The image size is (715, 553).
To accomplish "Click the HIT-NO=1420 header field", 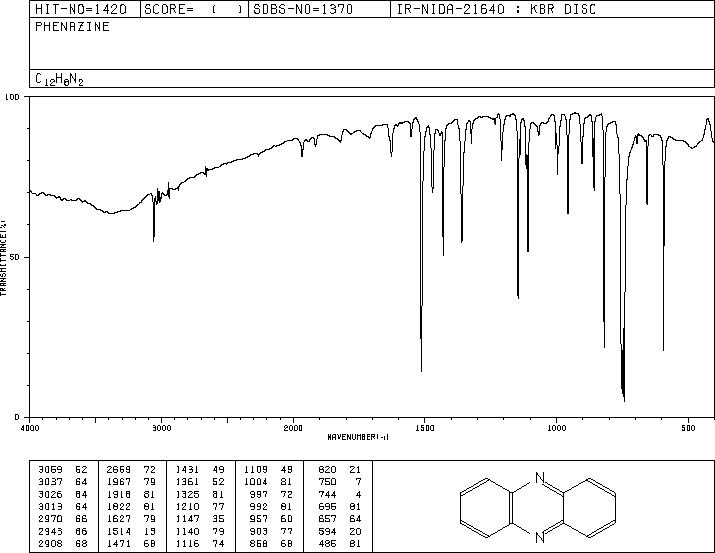I will 81,9.
